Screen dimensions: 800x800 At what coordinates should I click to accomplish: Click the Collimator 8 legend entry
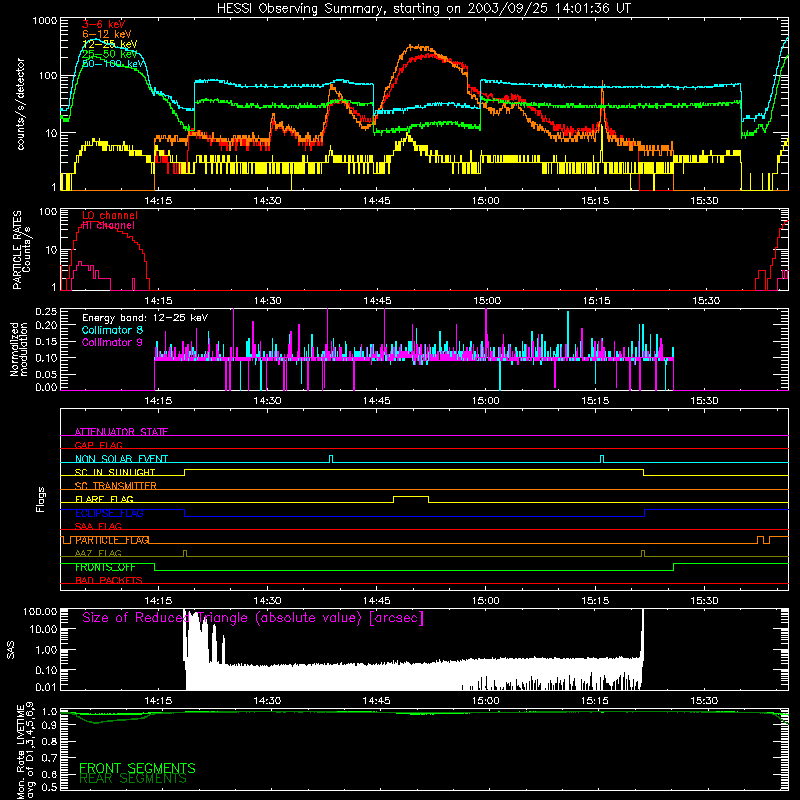[x=112, y=330]
